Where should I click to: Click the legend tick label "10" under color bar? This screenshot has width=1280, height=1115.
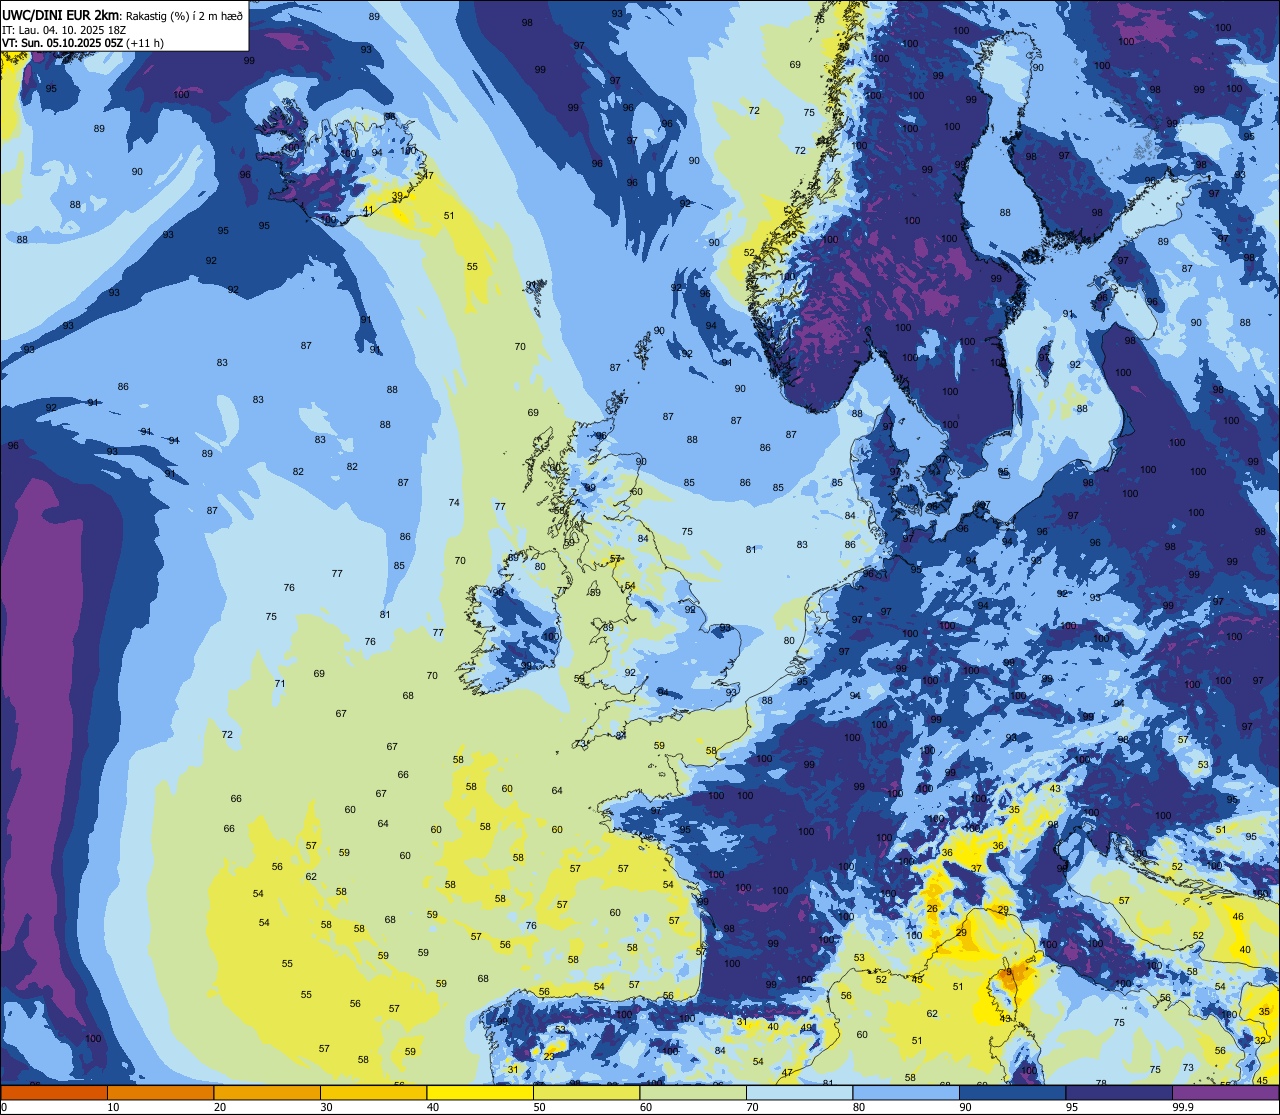pyautogui.click(x=113, y=1107)
